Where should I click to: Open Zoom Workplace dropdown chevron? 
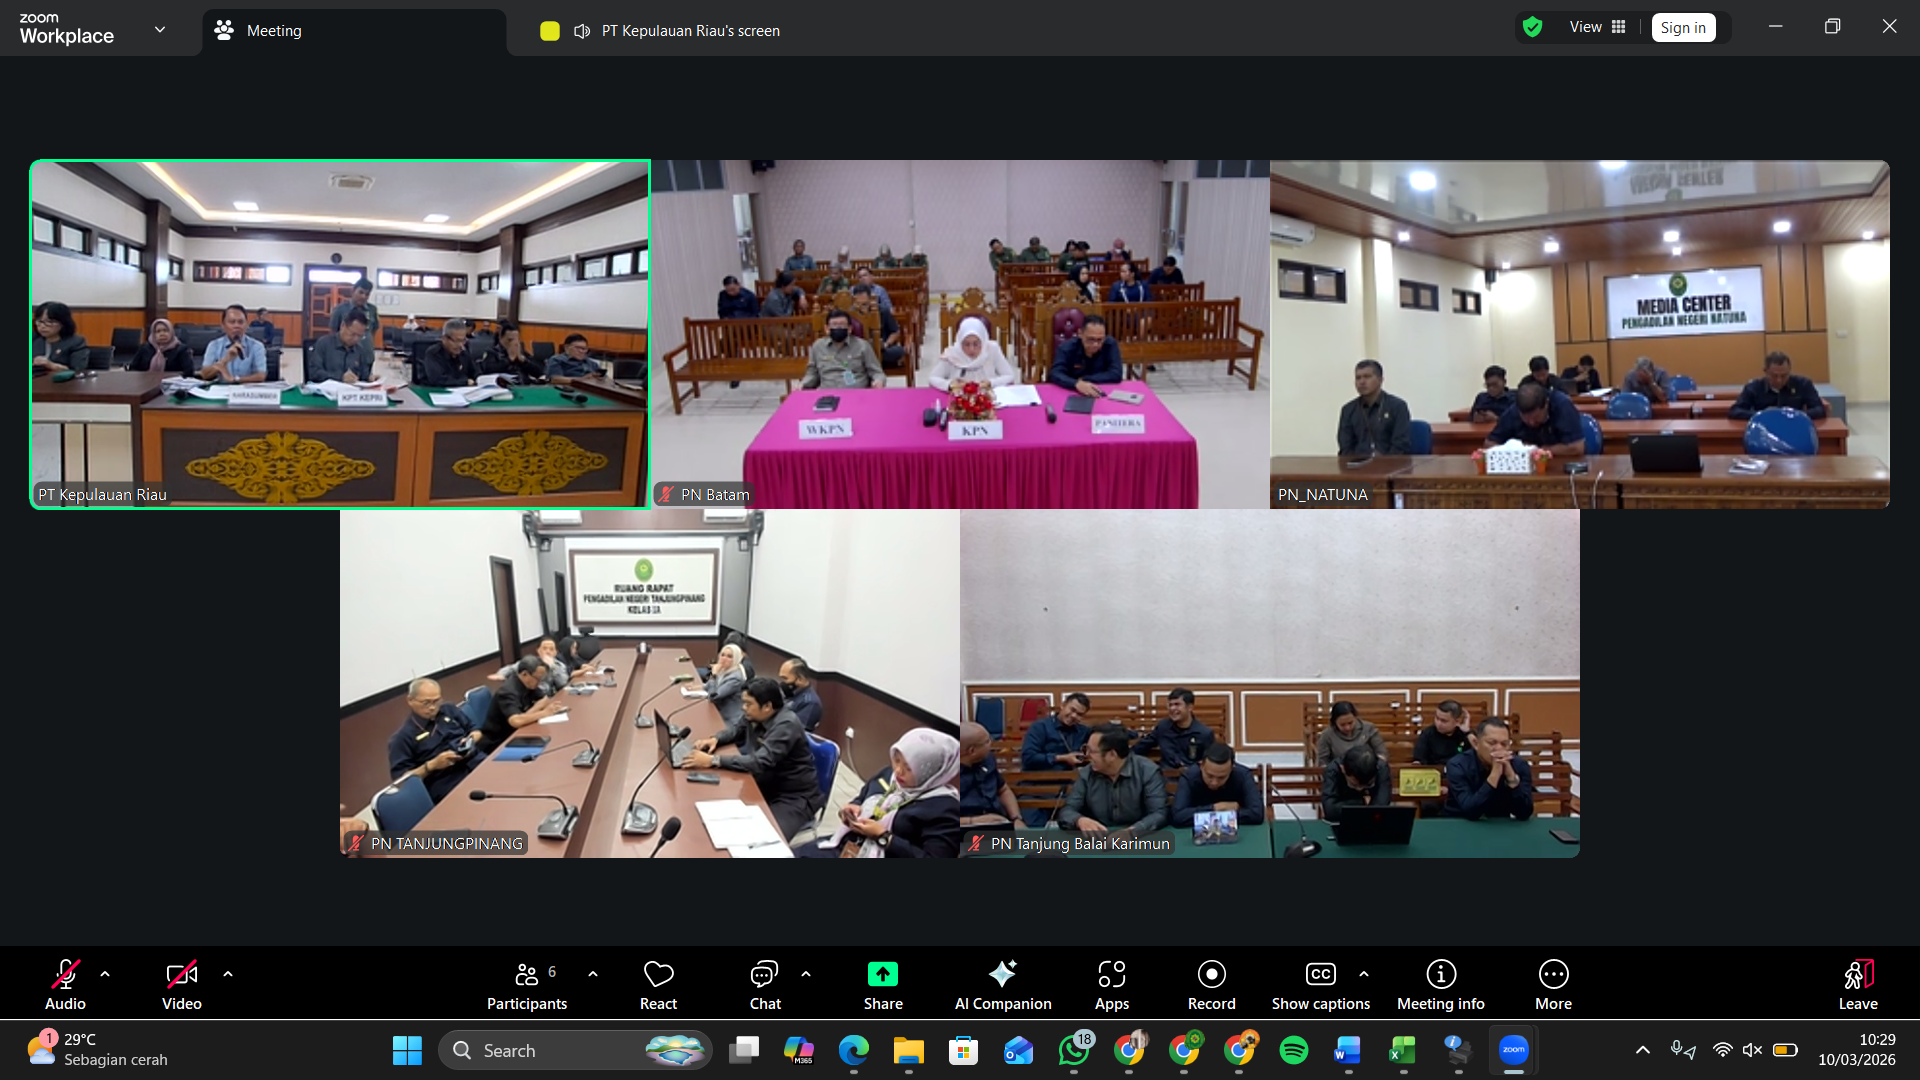pos(160,29)
